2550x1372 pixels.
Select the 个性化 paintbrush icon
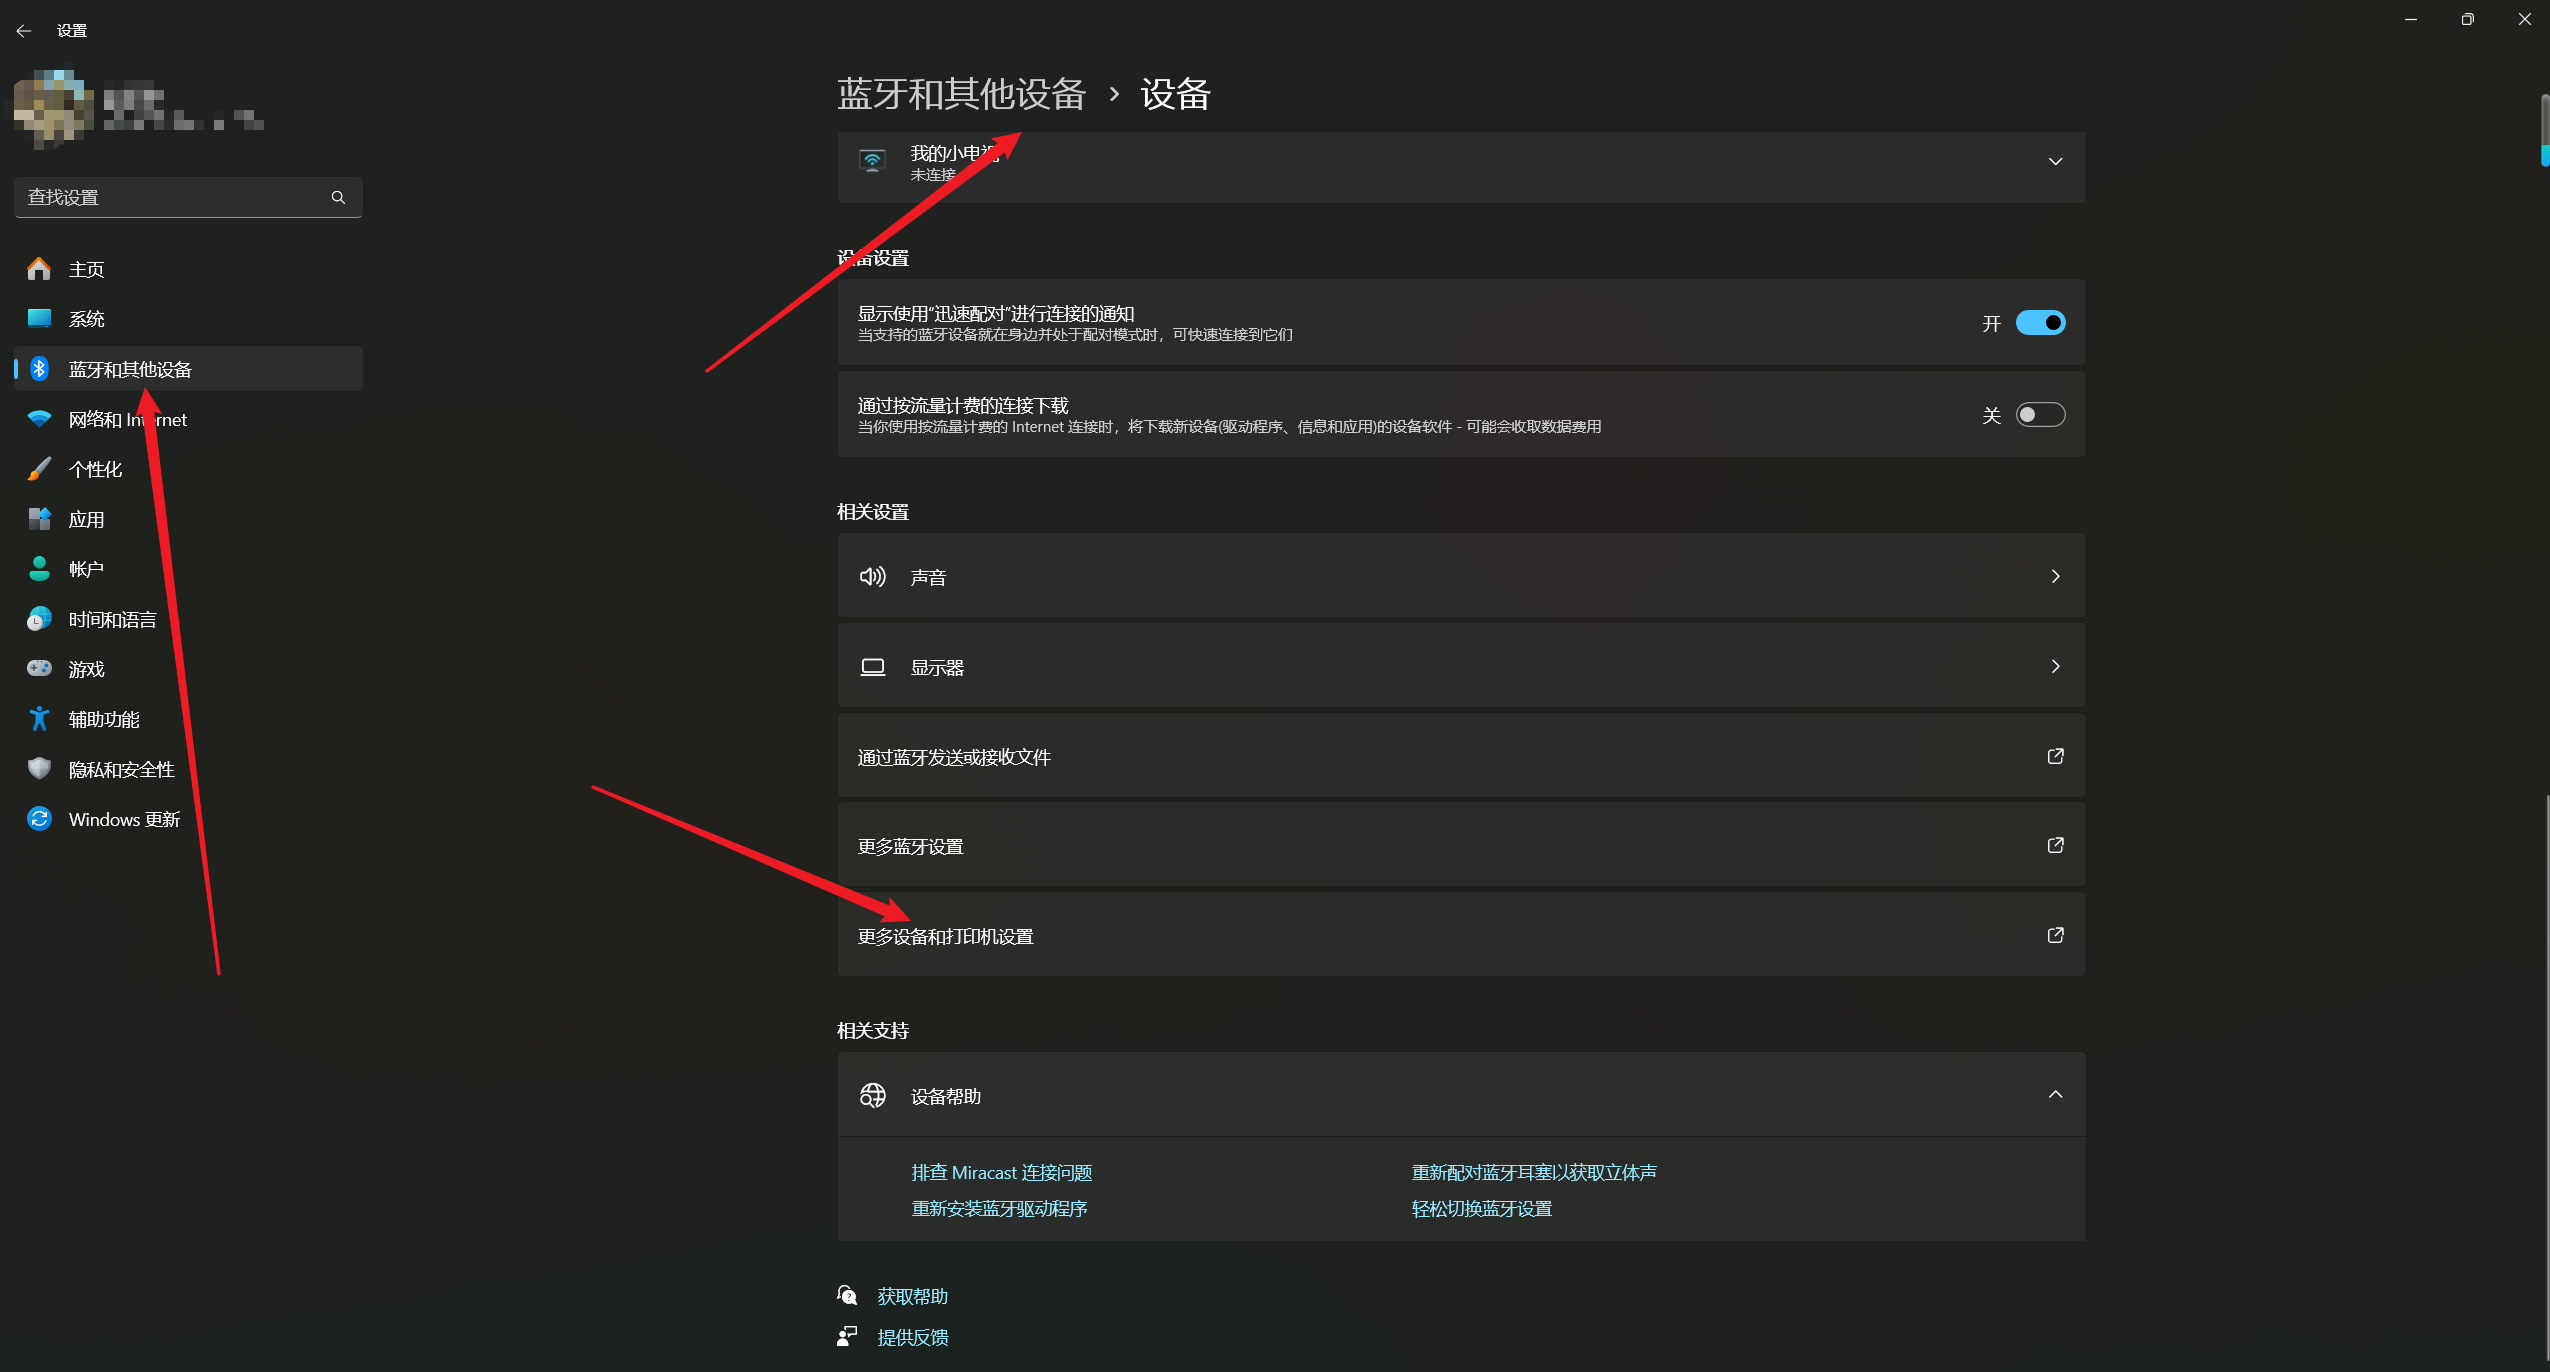(x=39, y=468)
